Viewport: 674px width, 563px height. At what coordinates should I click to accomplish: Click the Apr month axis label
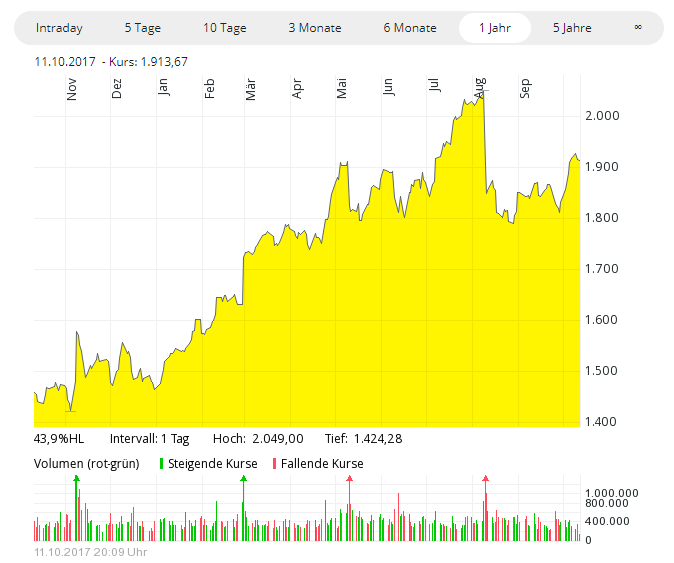click(297, 89)
